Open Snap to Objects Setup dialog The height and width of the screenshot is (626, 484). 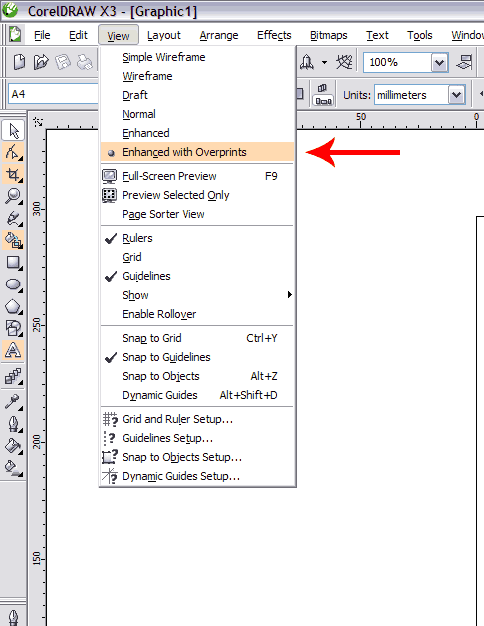(x=197, y=457)
